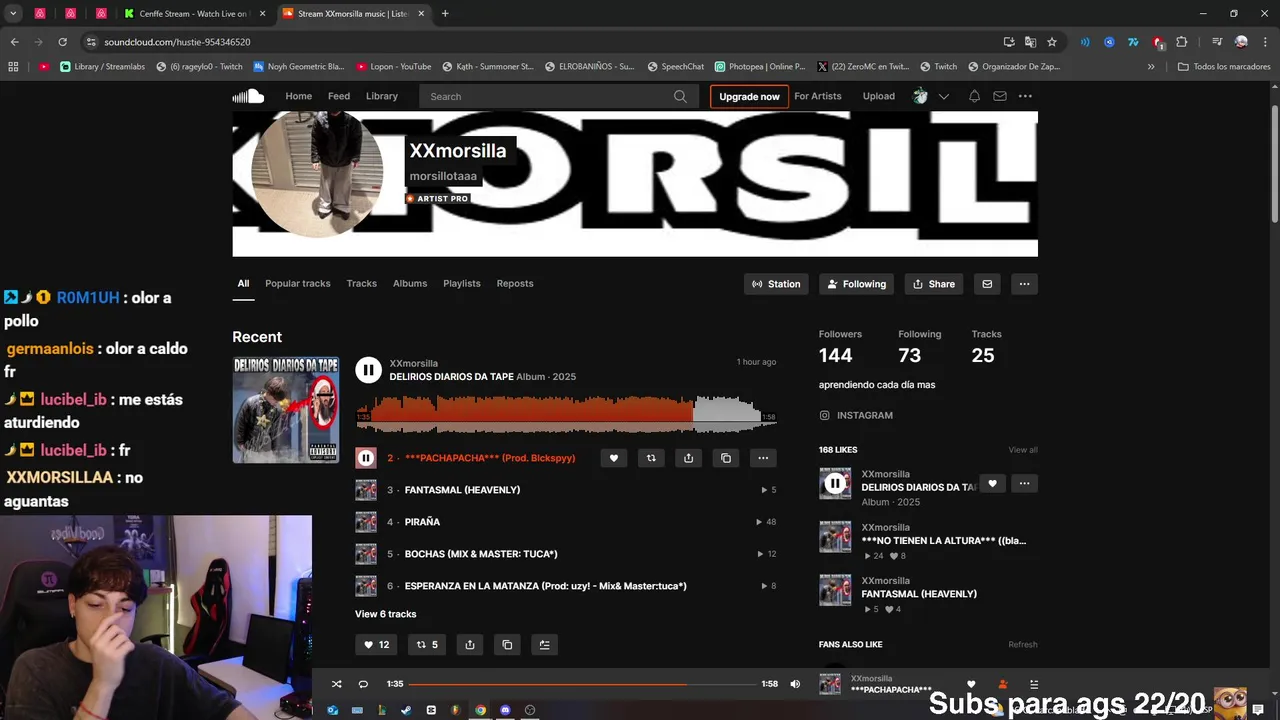Image resolution: width=1280 pixels, height=720 pixels.
Task: Click the profile Share button
Action: coord(934,284)
